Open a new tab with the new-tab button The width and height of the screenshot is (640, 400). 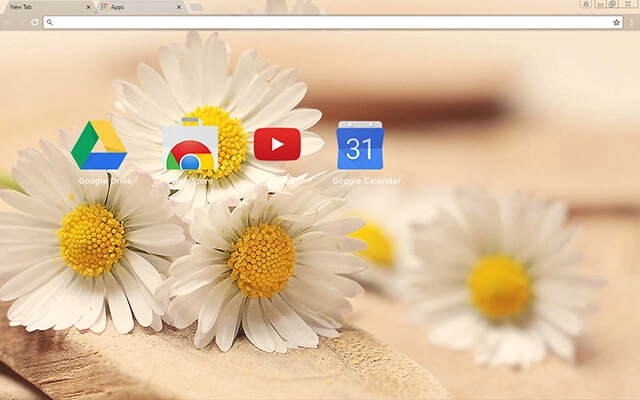[196, 7]
